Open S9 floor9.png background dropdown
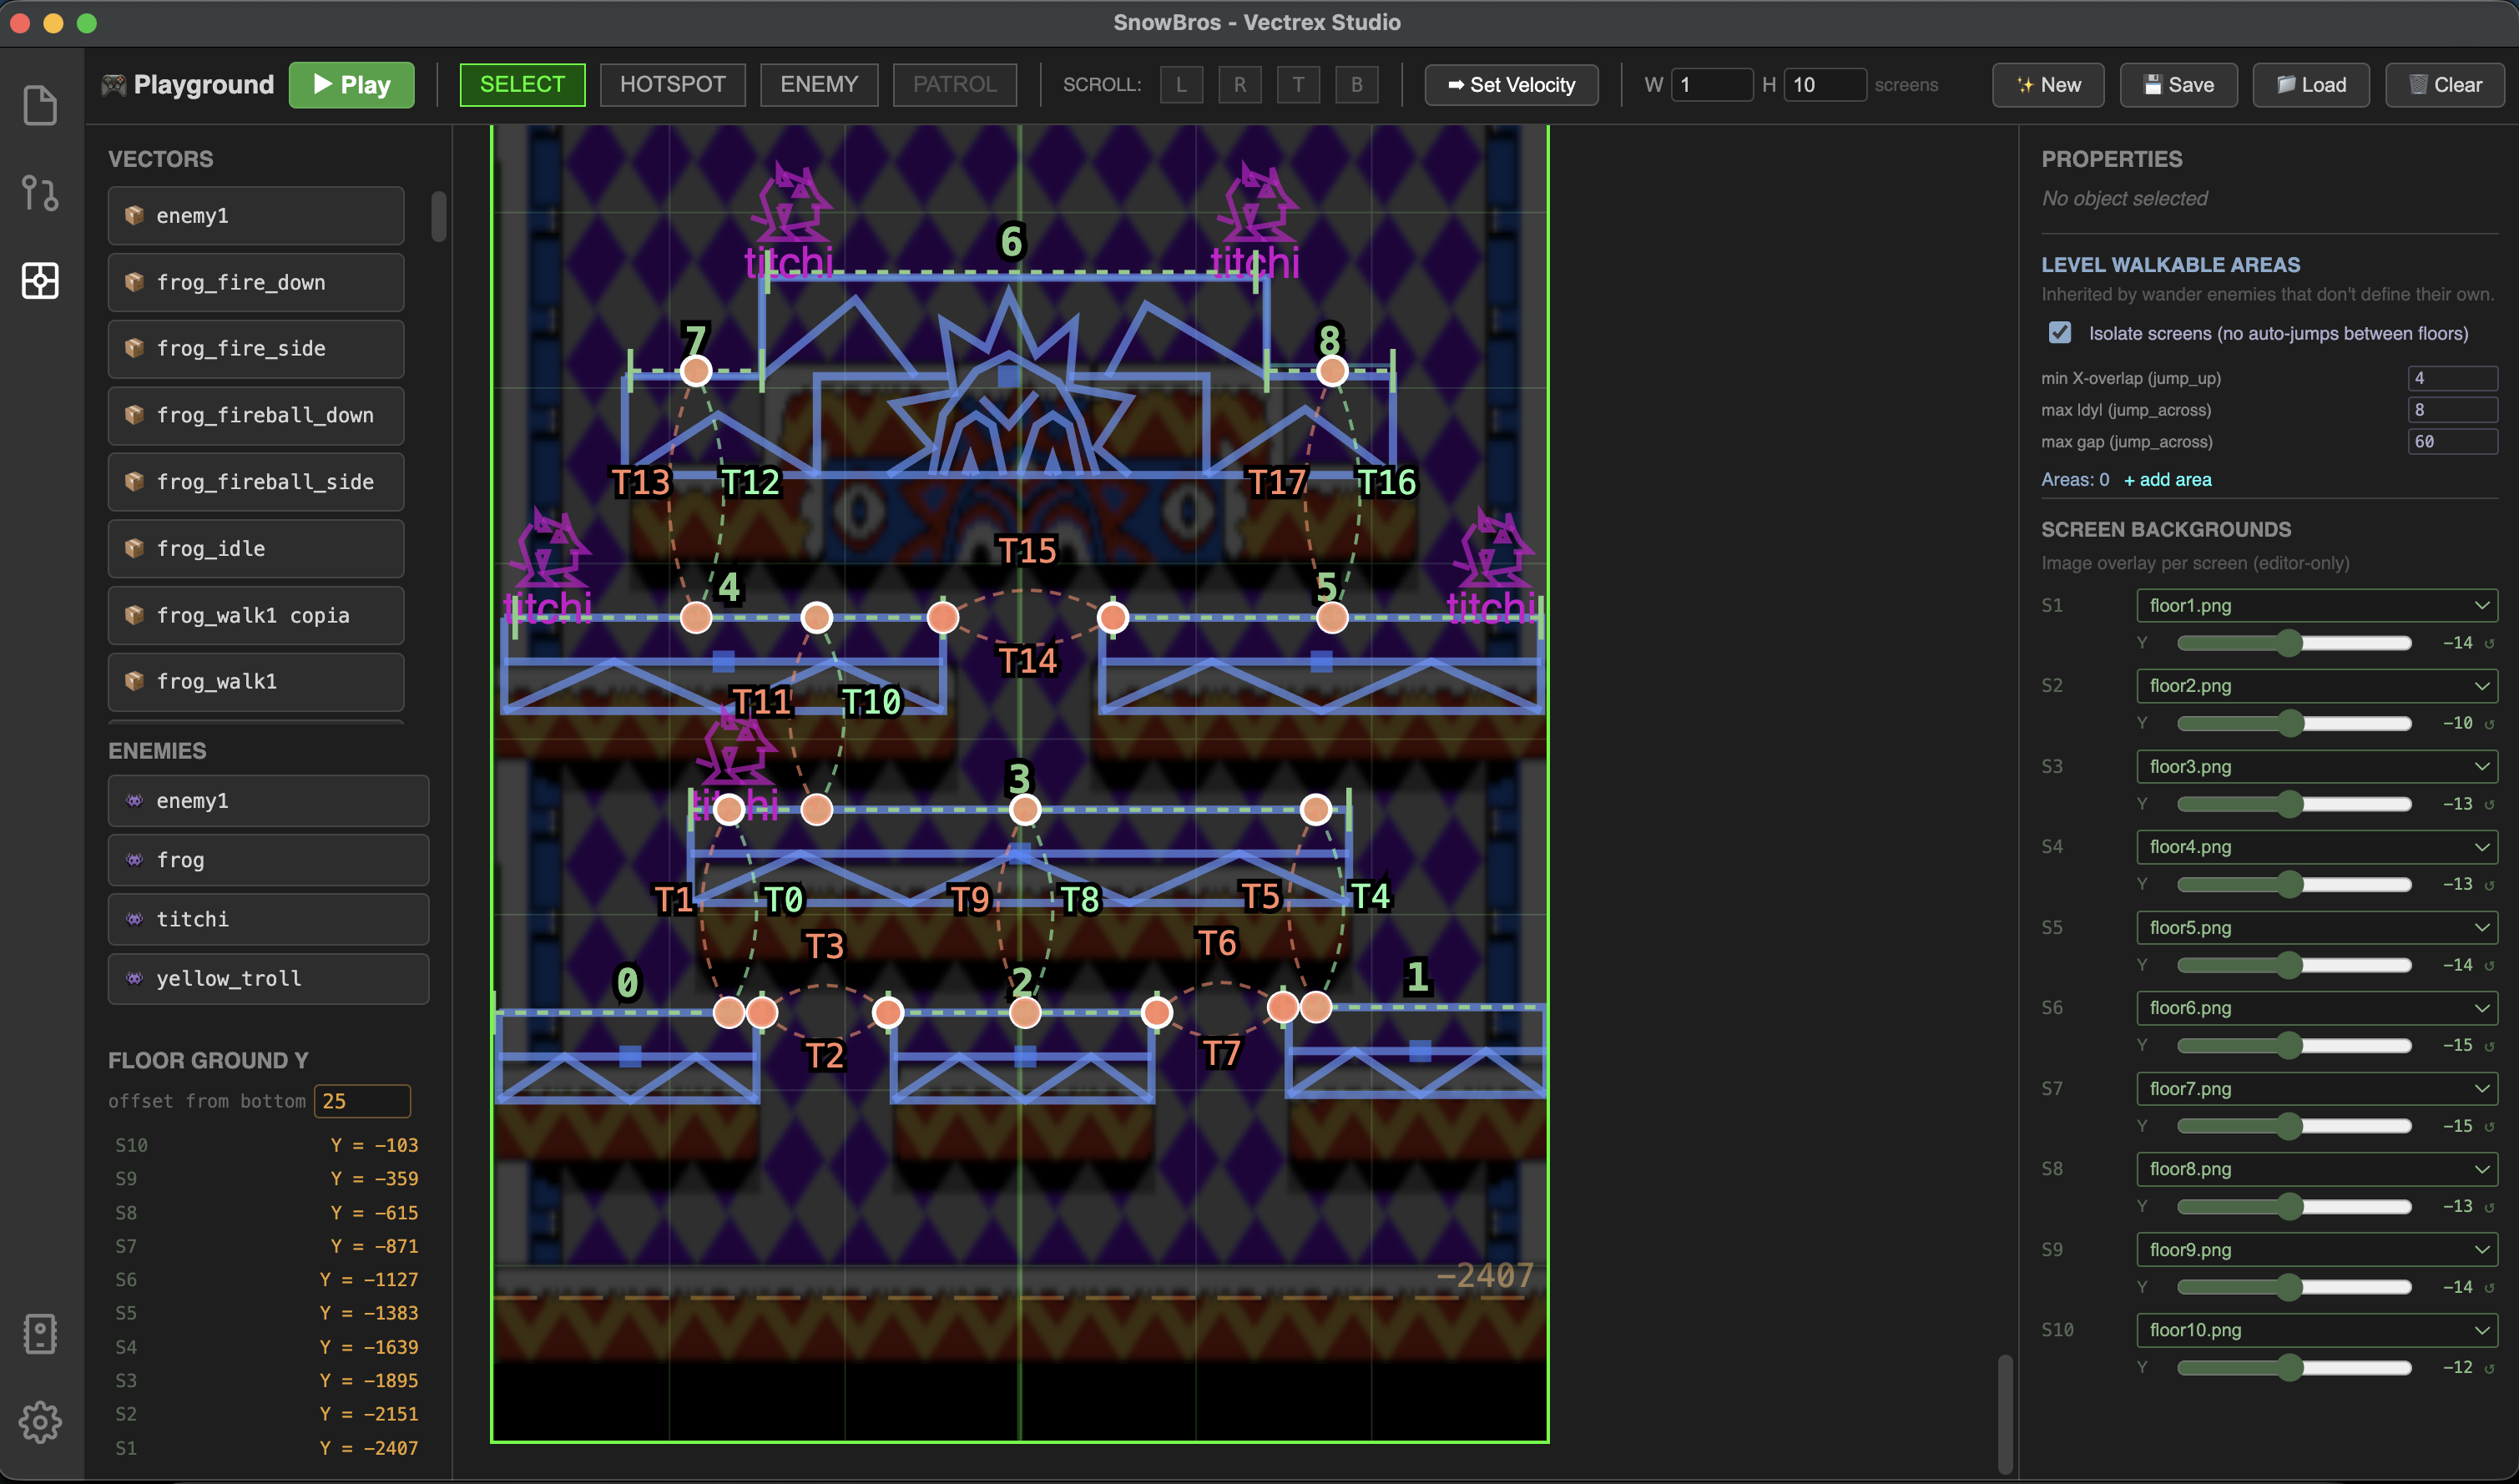This screenshot has width=2519, height=1484. 2317,1249
